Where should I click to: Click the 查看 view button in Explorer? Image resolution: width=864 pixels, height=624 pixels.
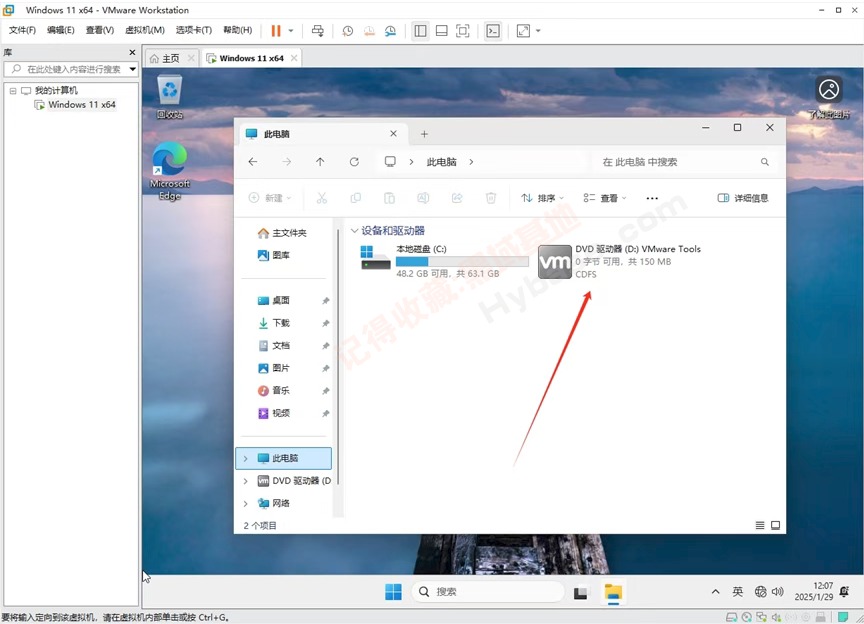point(605,198)
